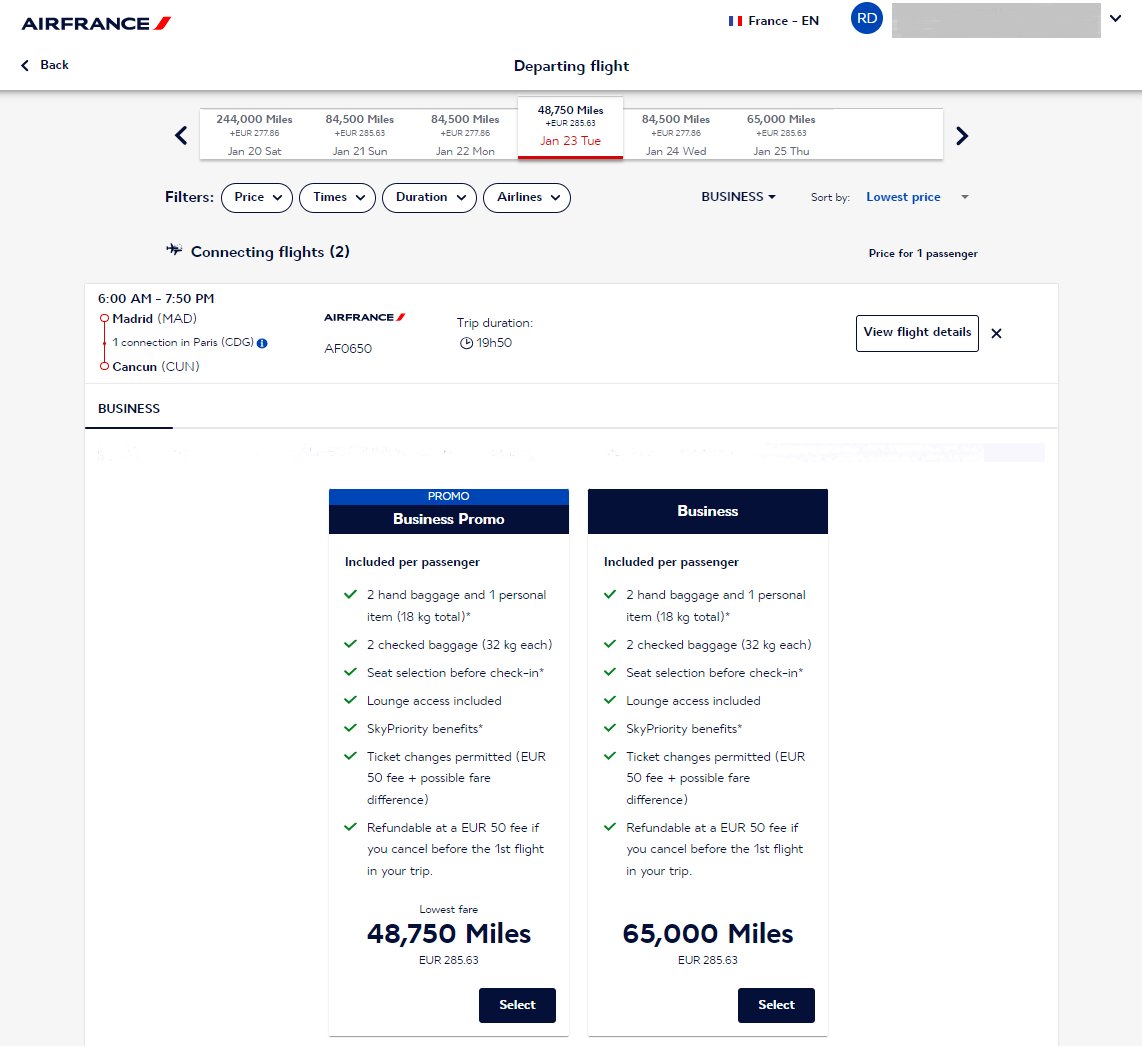
Task: Click the Cancun (CUN) destination label
Action: click(x=156, y=366)
